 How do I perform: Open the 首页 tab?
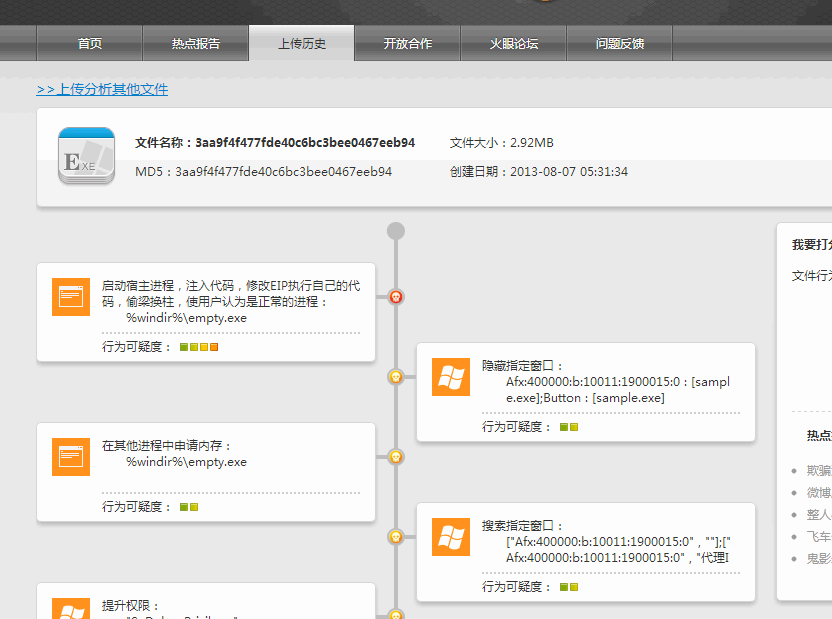click(90, 44)
